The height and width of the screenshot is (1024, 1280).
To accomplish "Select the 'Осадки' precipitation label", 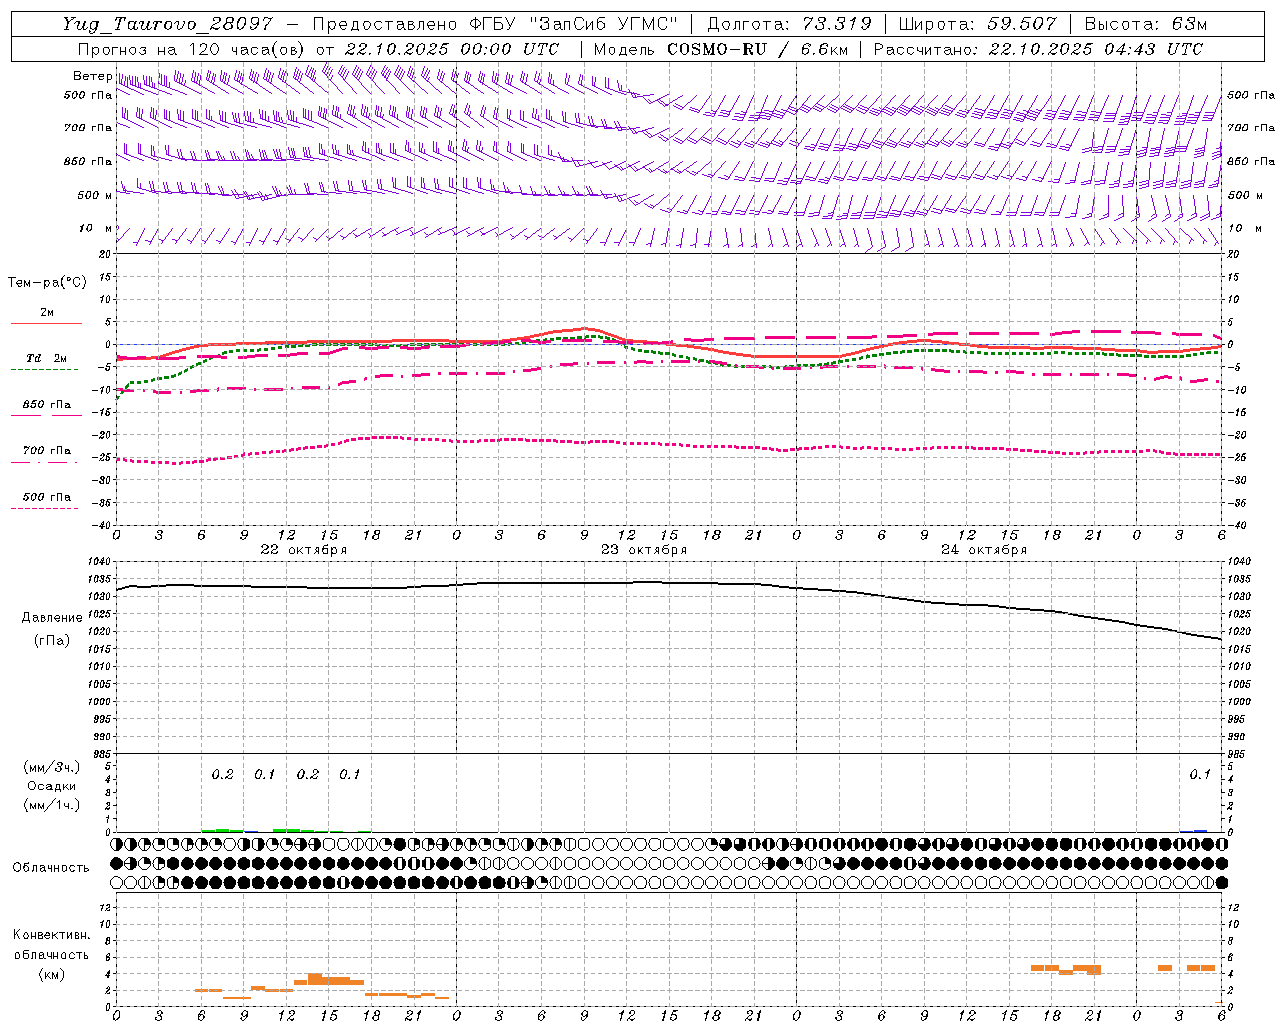I will 52,786.
